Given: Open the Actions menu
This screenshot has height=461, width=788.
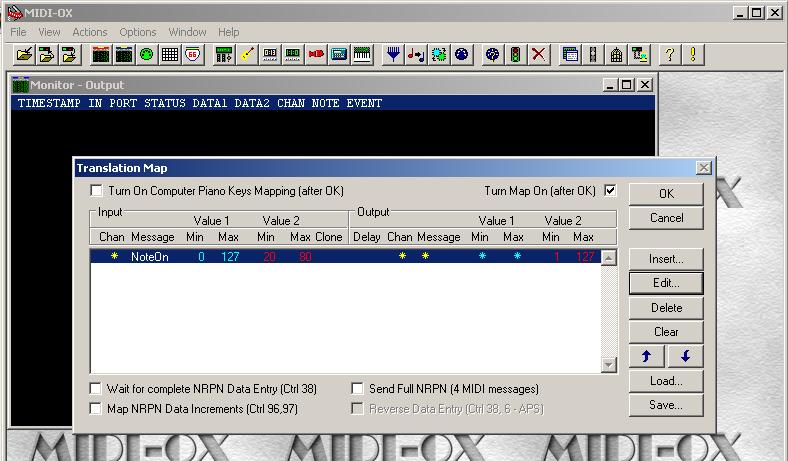Looking at the screenshot, I should pos(89,32).
